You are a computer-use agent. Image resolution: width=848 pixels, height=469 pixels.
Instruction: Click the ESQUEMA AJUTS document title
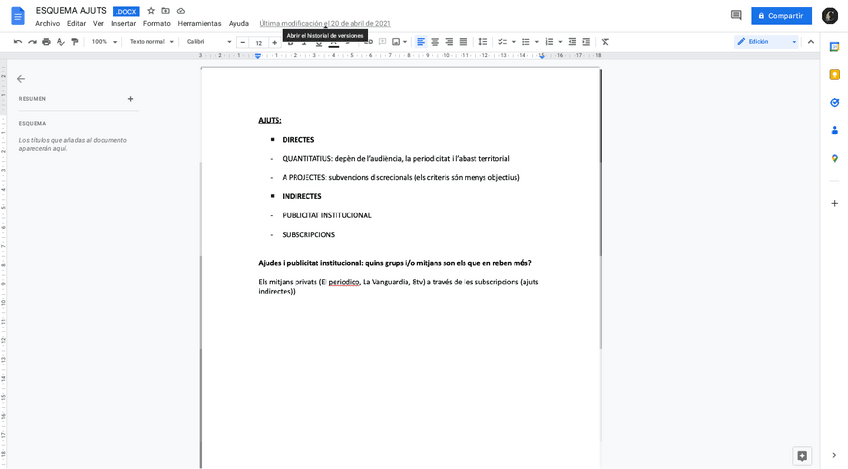[x=71, y=10]
